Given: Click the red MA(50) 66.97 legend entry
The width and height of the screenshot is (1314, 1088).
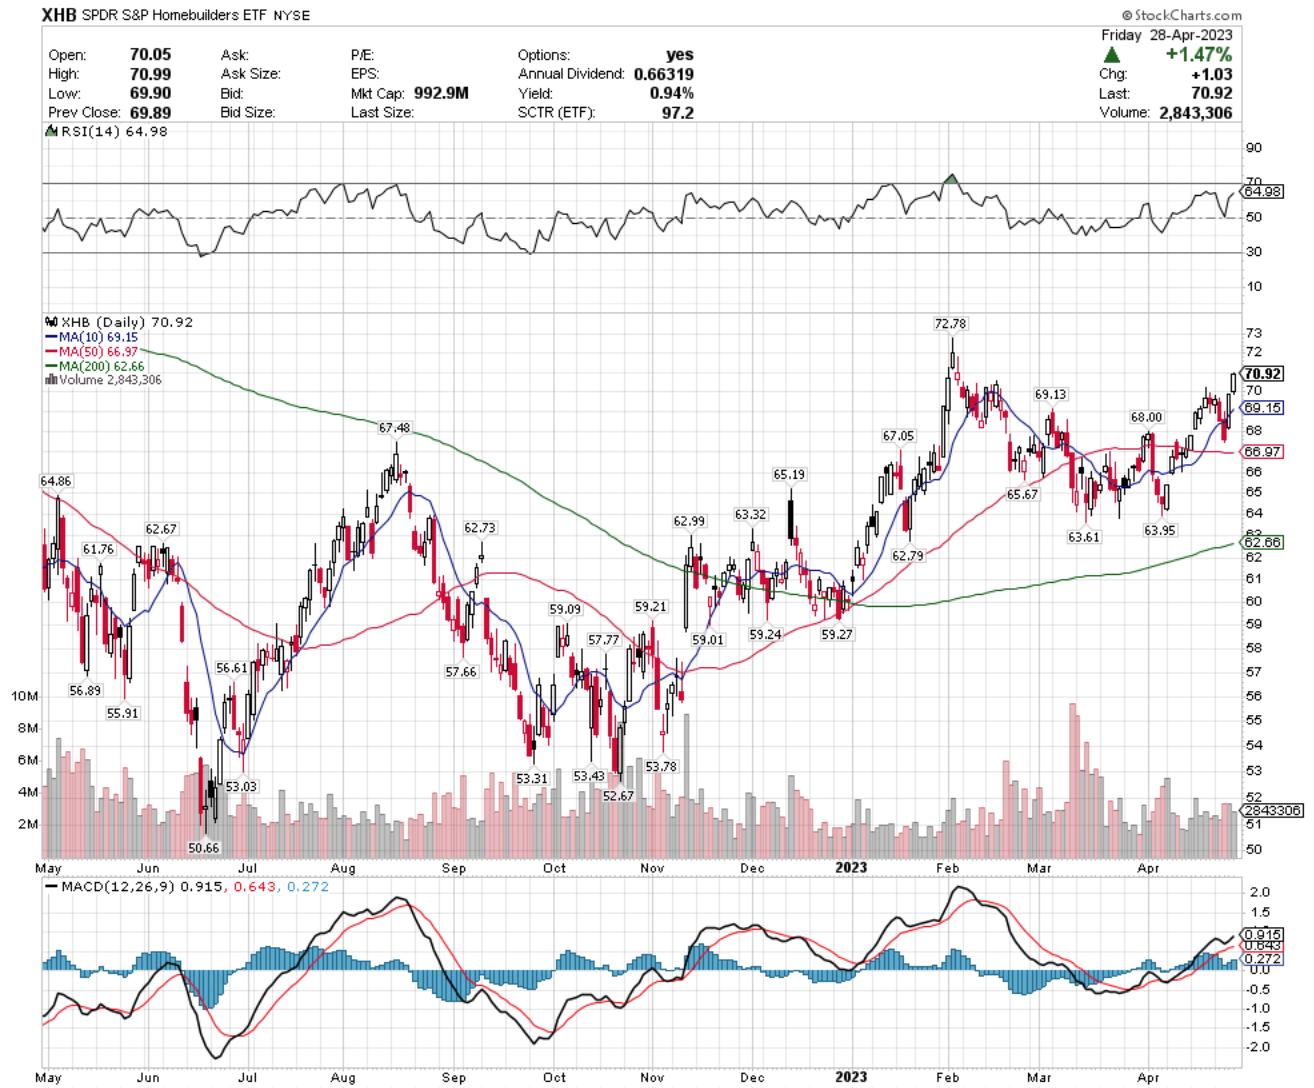Looking at the screenshot, I should (91, 352).
